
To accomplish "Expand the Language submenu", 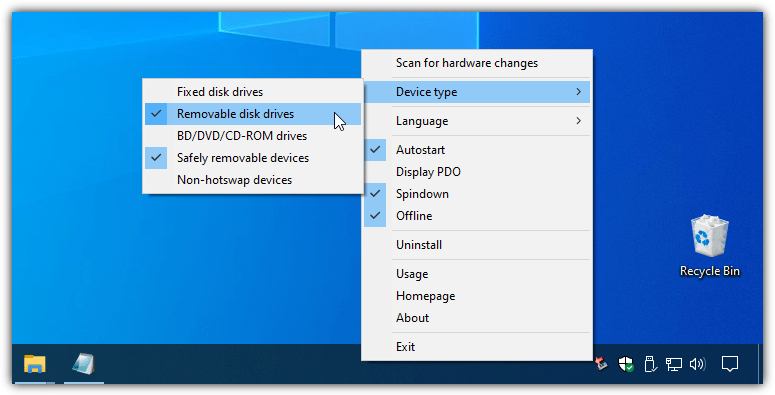I will click(x=477, y=121).
